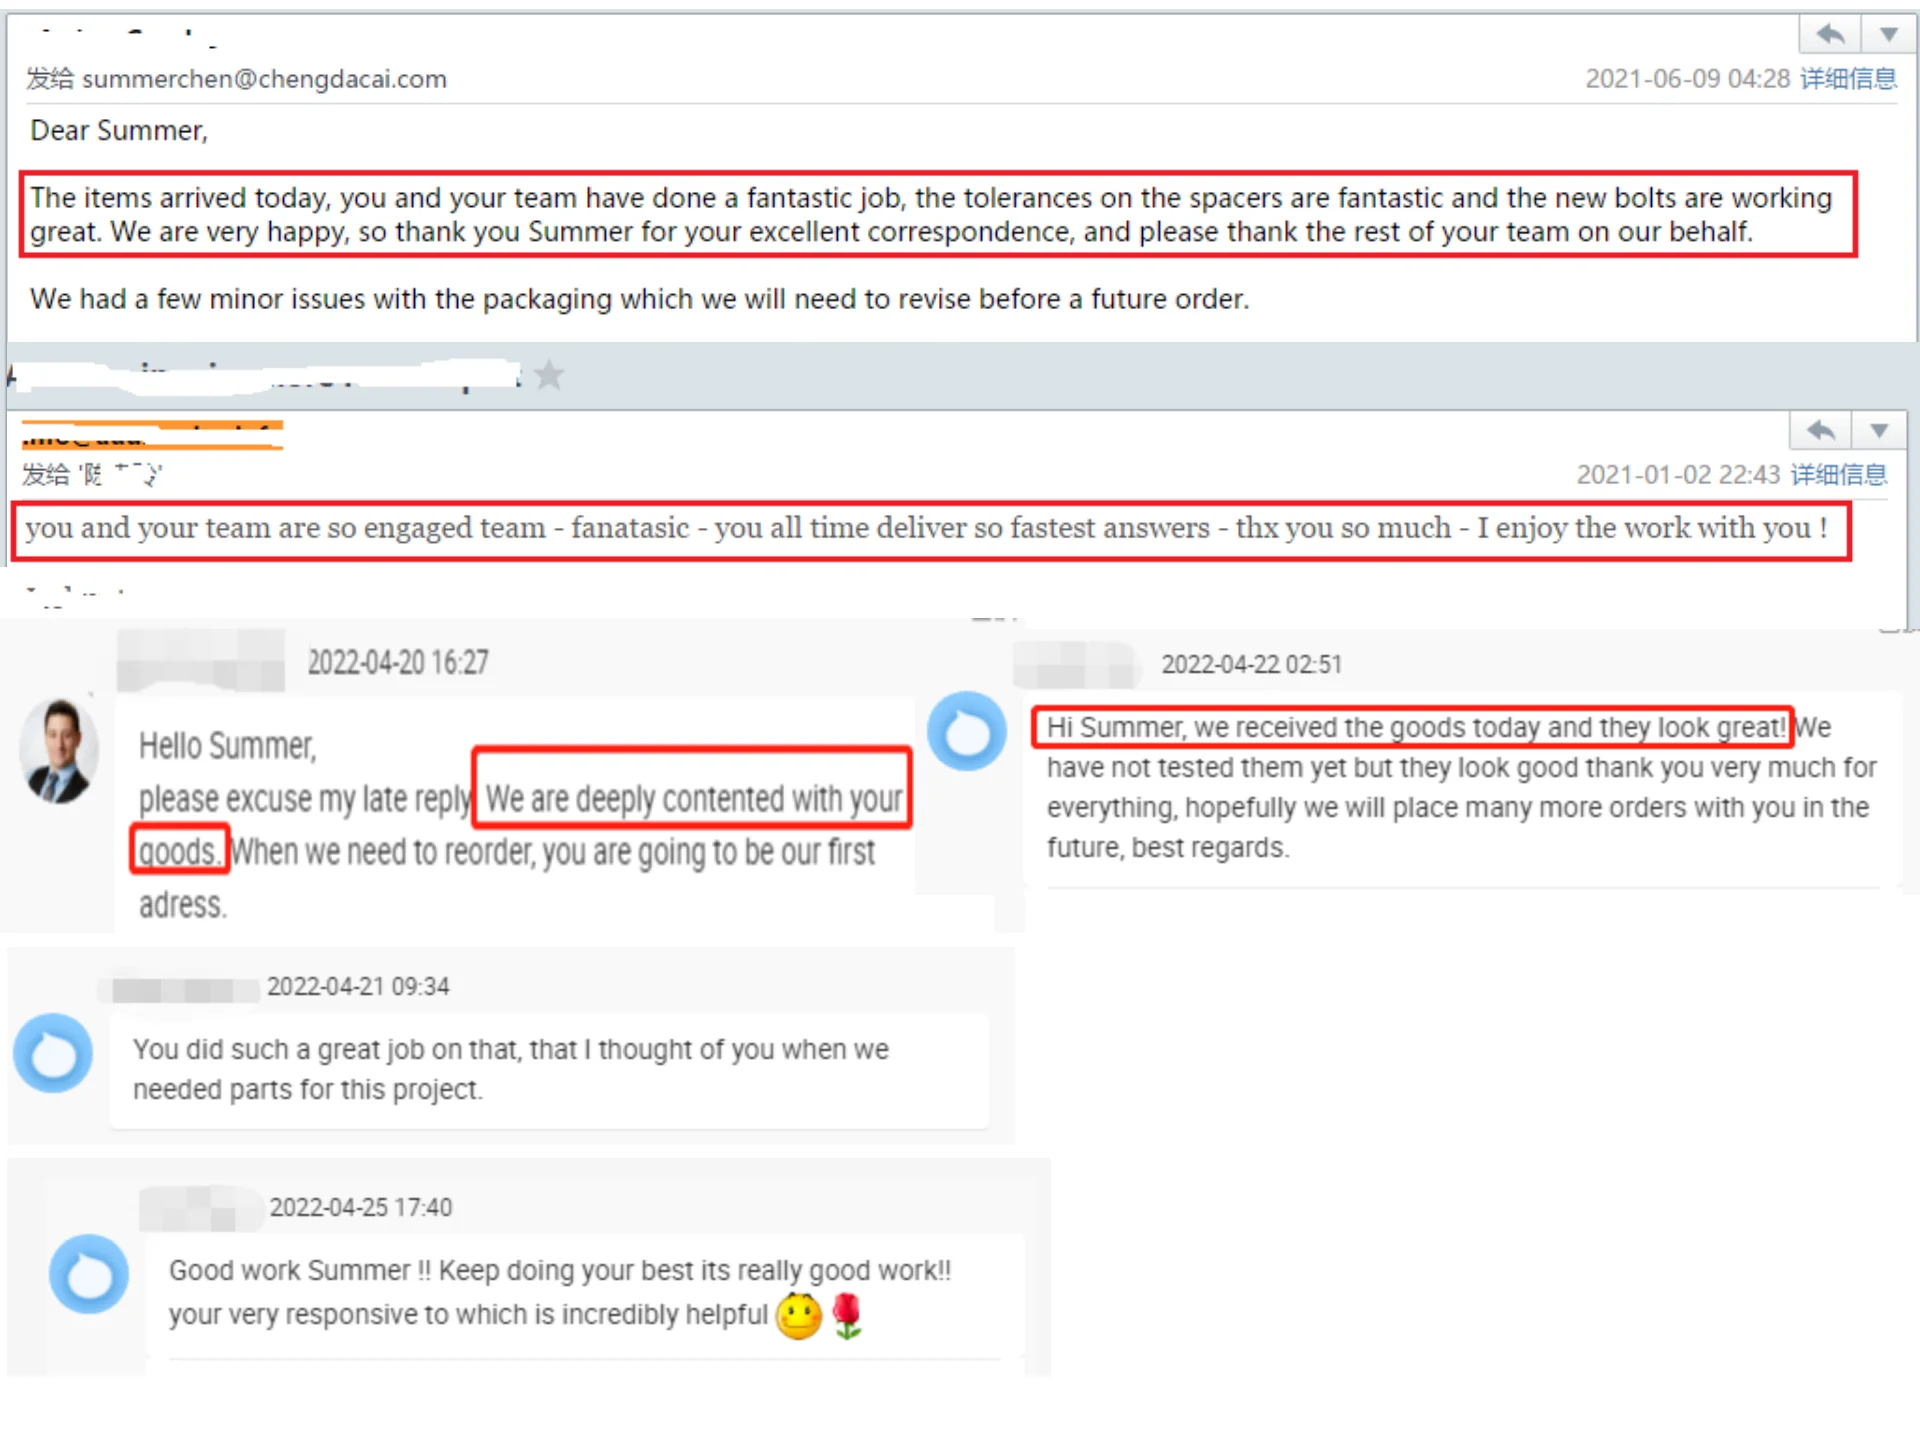Toggle the star next to the email subject

[548, 375]
